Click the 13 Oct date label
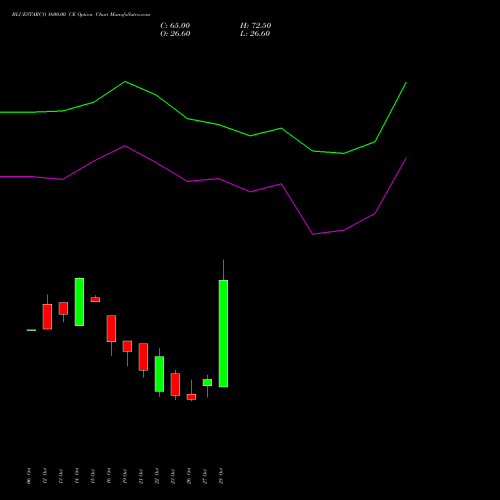Screen dimensions: 500x500 (61, 476)
